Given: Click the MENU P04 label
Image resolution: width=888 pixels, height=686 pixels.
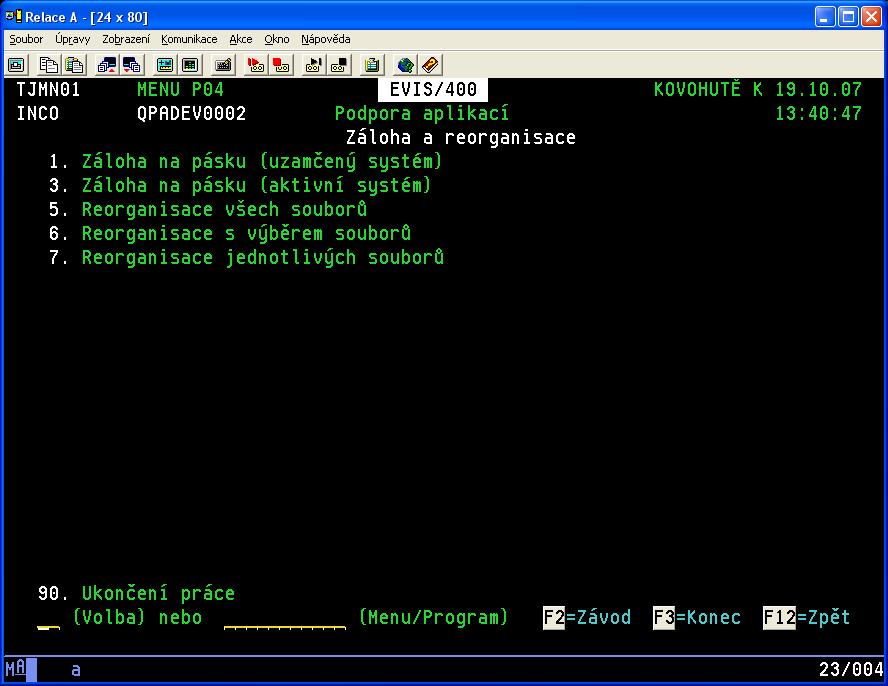Looking at the screenshot, I should tap(180, 90).
